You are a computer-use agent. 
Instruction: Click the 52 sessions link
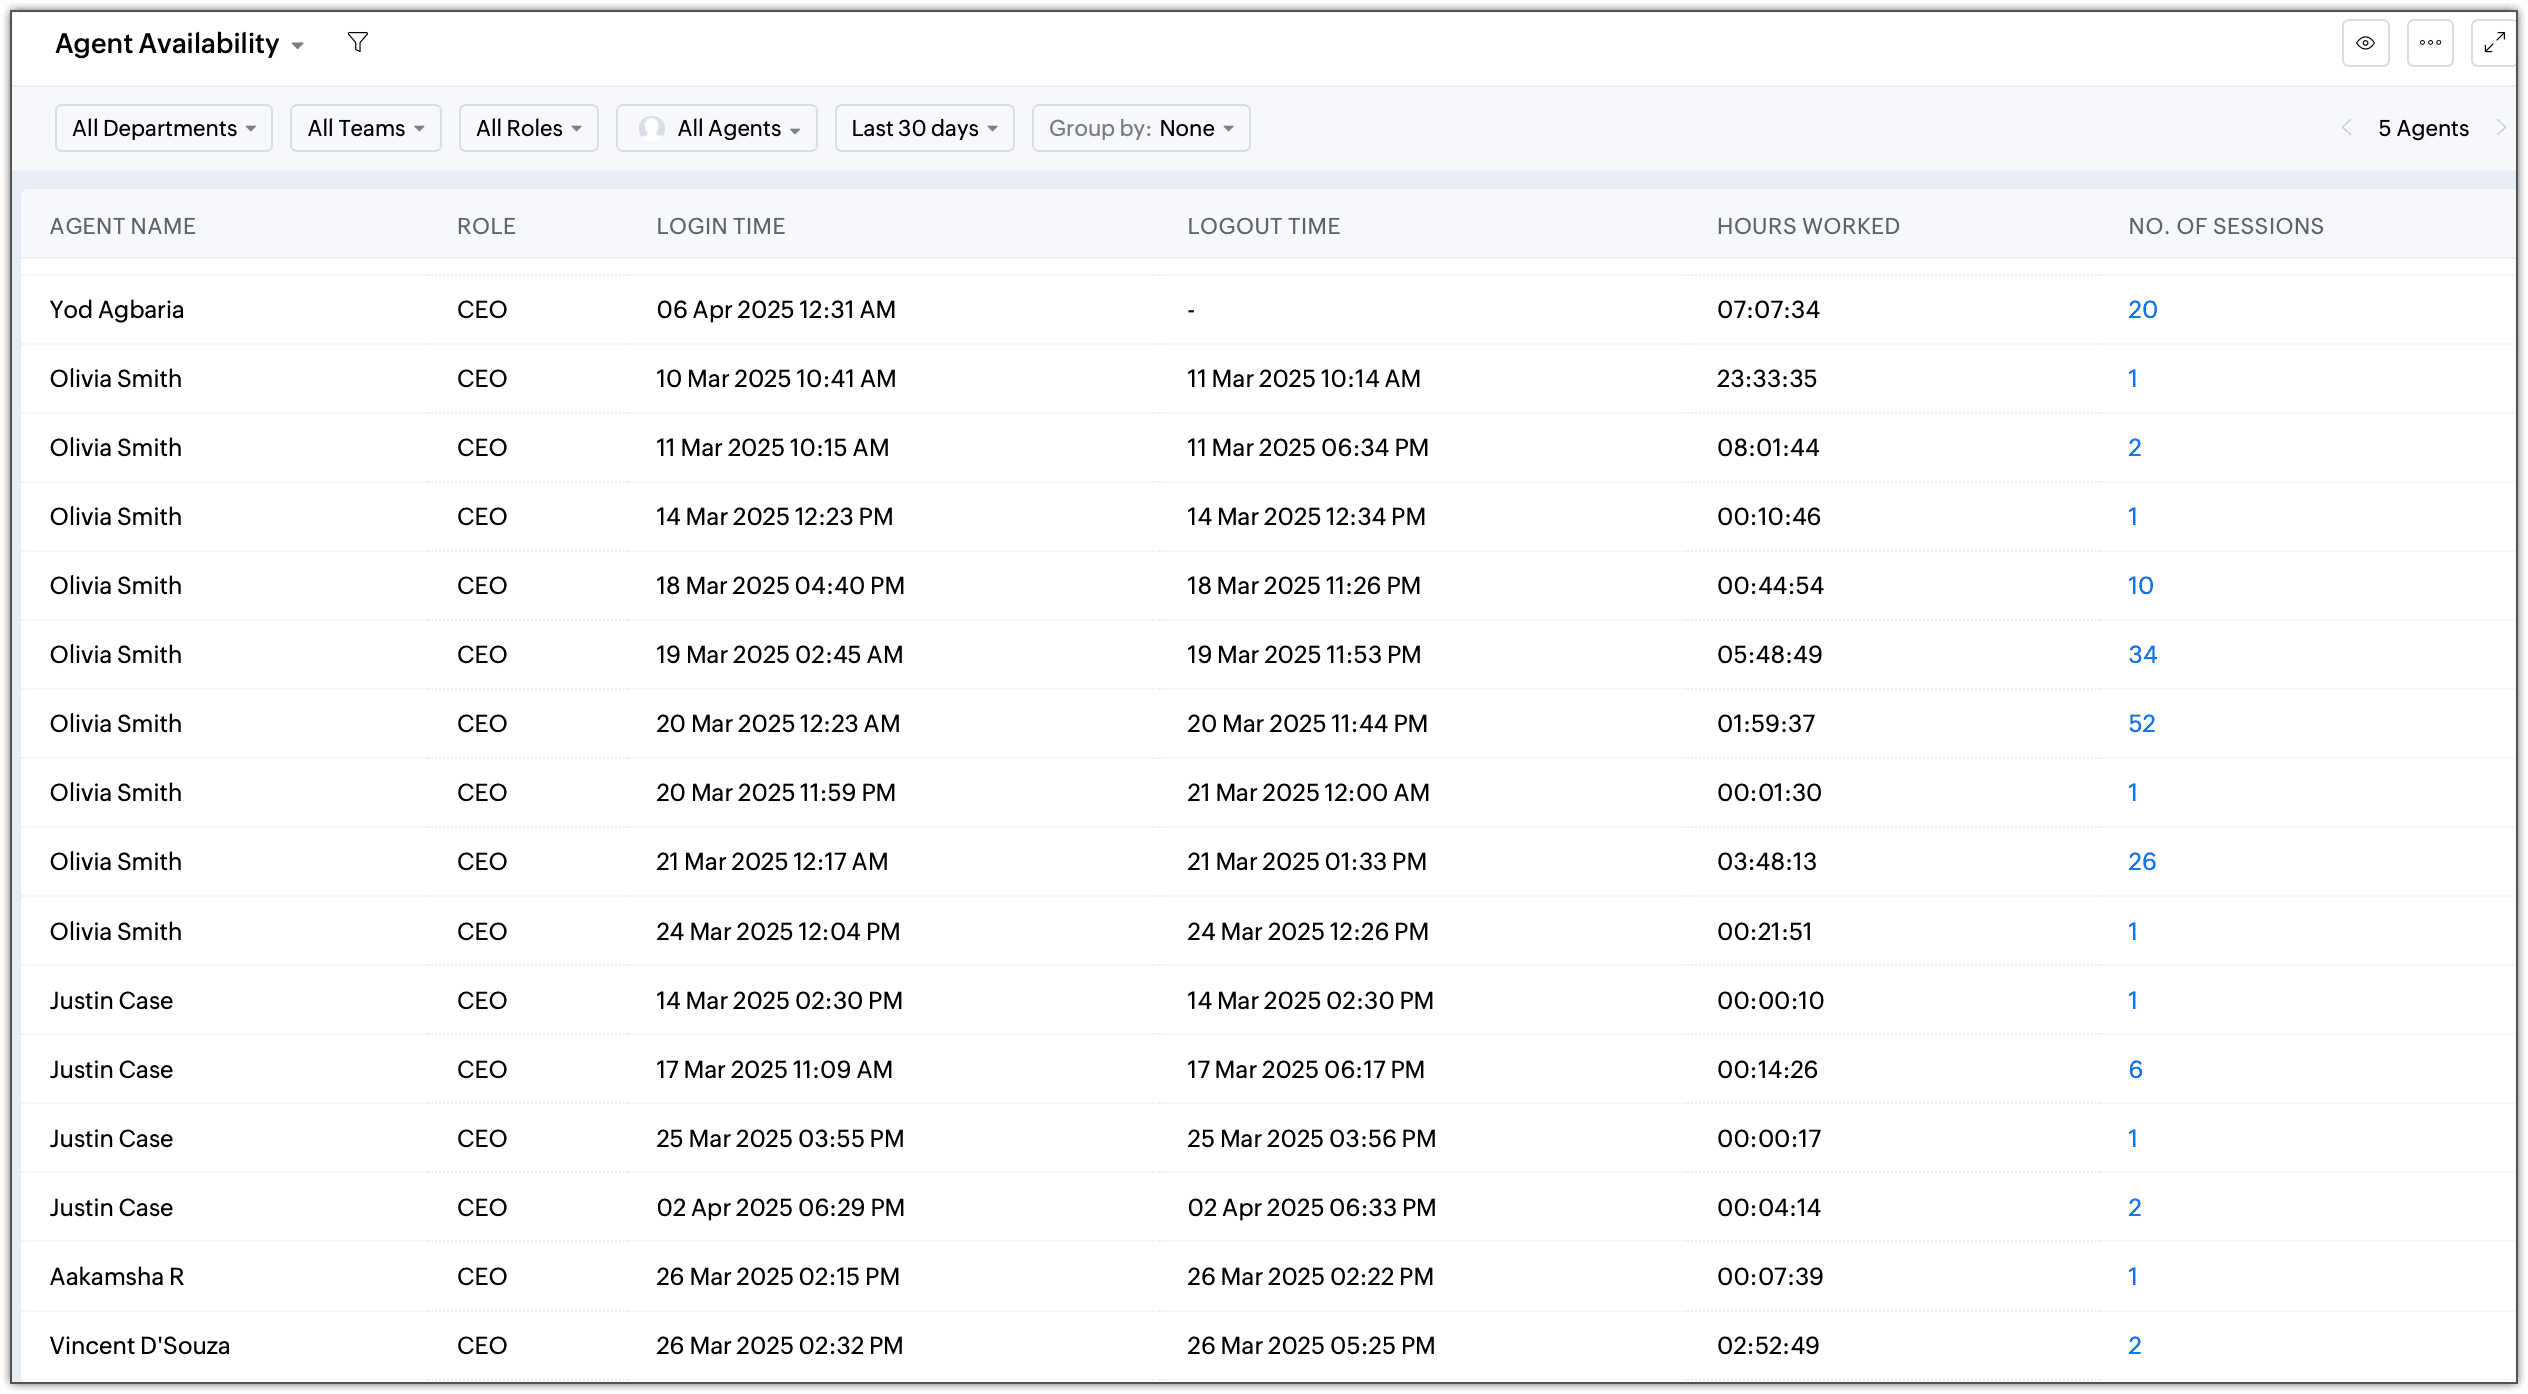[2141, 724]
